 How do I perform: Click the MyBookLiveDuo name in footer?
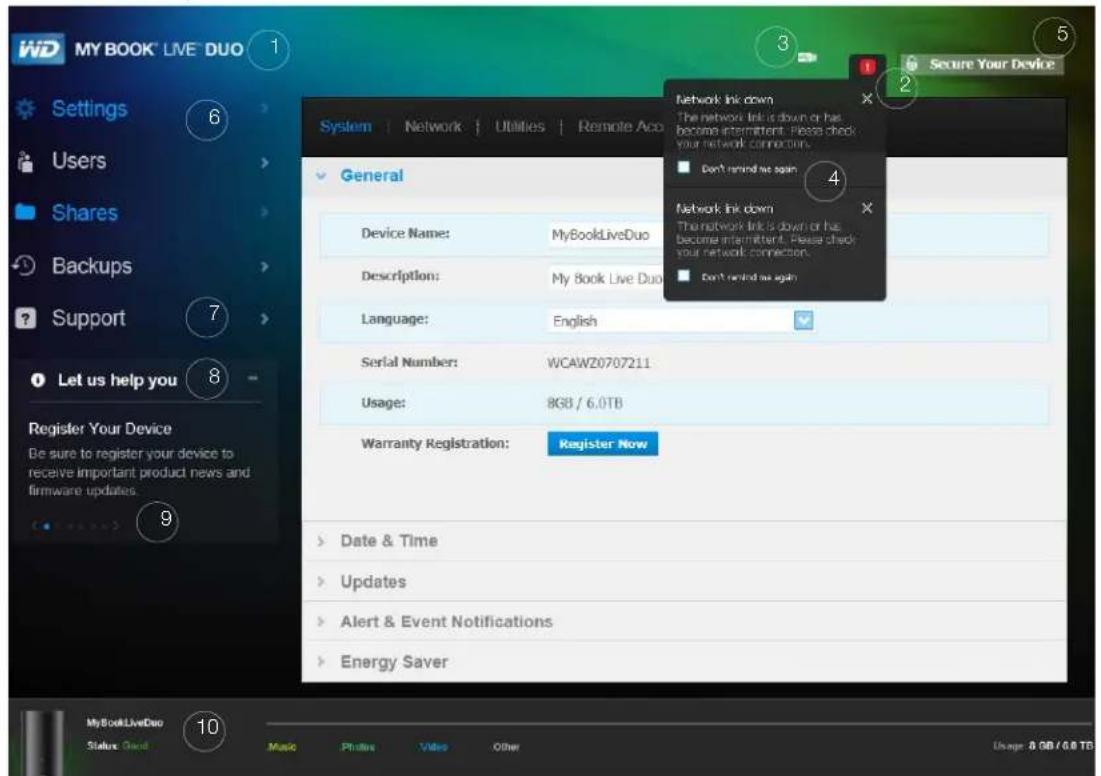pos(124,722)
